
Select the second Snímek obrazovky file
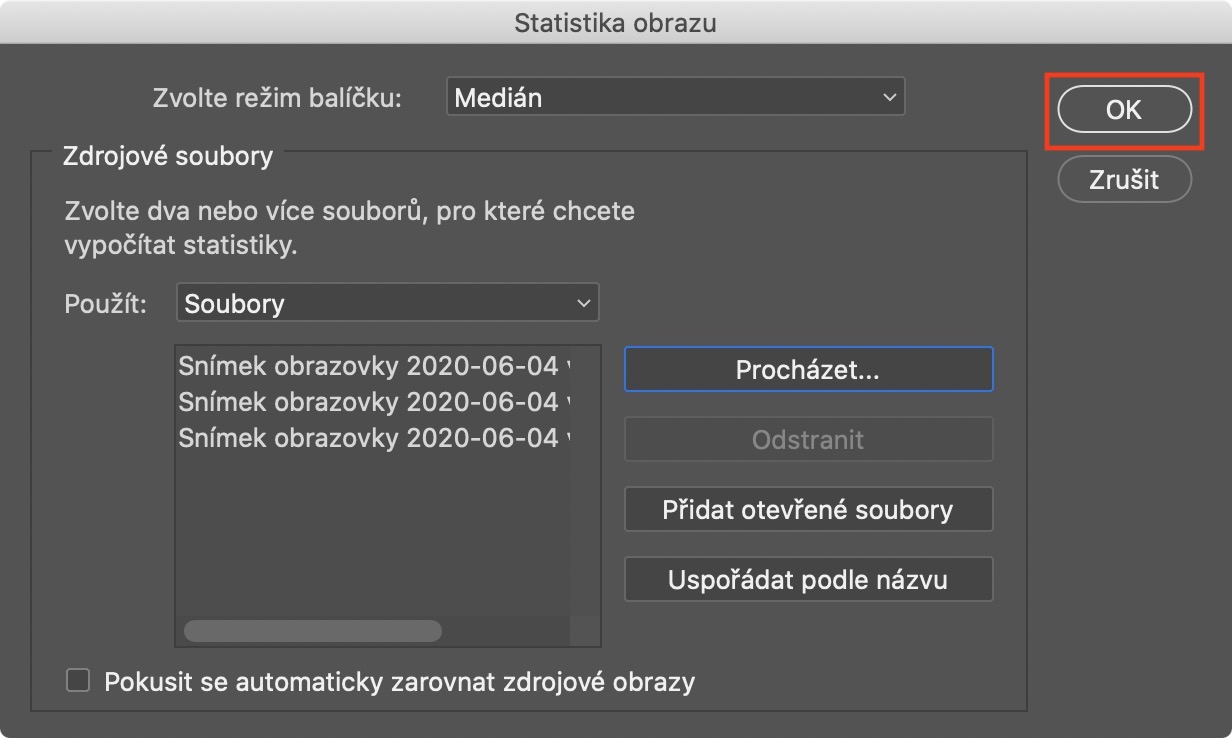coord(372,402)
